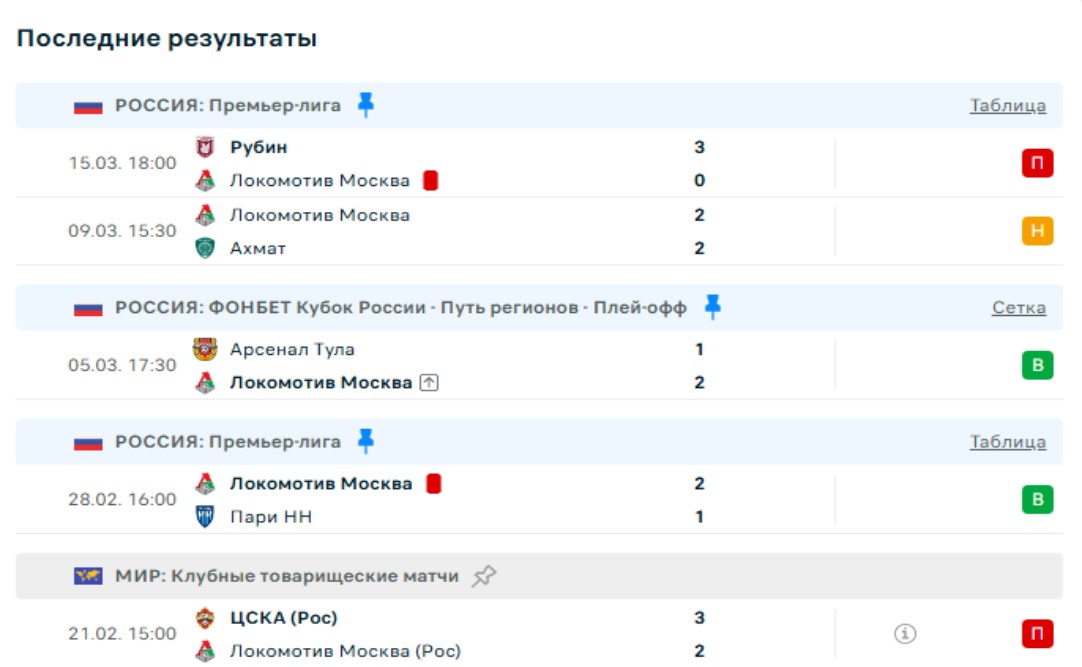Toggle pin on Кубок России league

tap(712, 307)
